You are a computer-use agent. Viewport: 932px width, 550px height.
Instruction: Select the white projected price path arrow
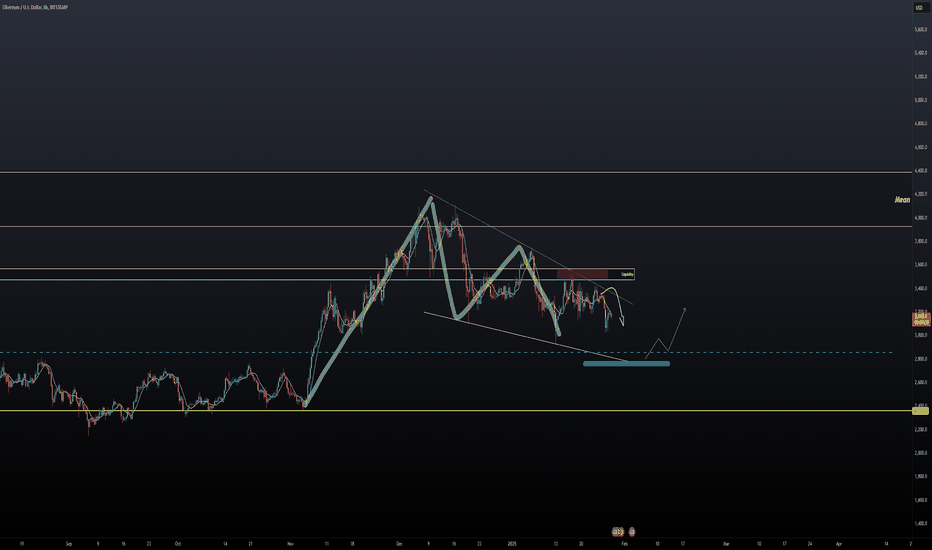(x=666, y=334)
